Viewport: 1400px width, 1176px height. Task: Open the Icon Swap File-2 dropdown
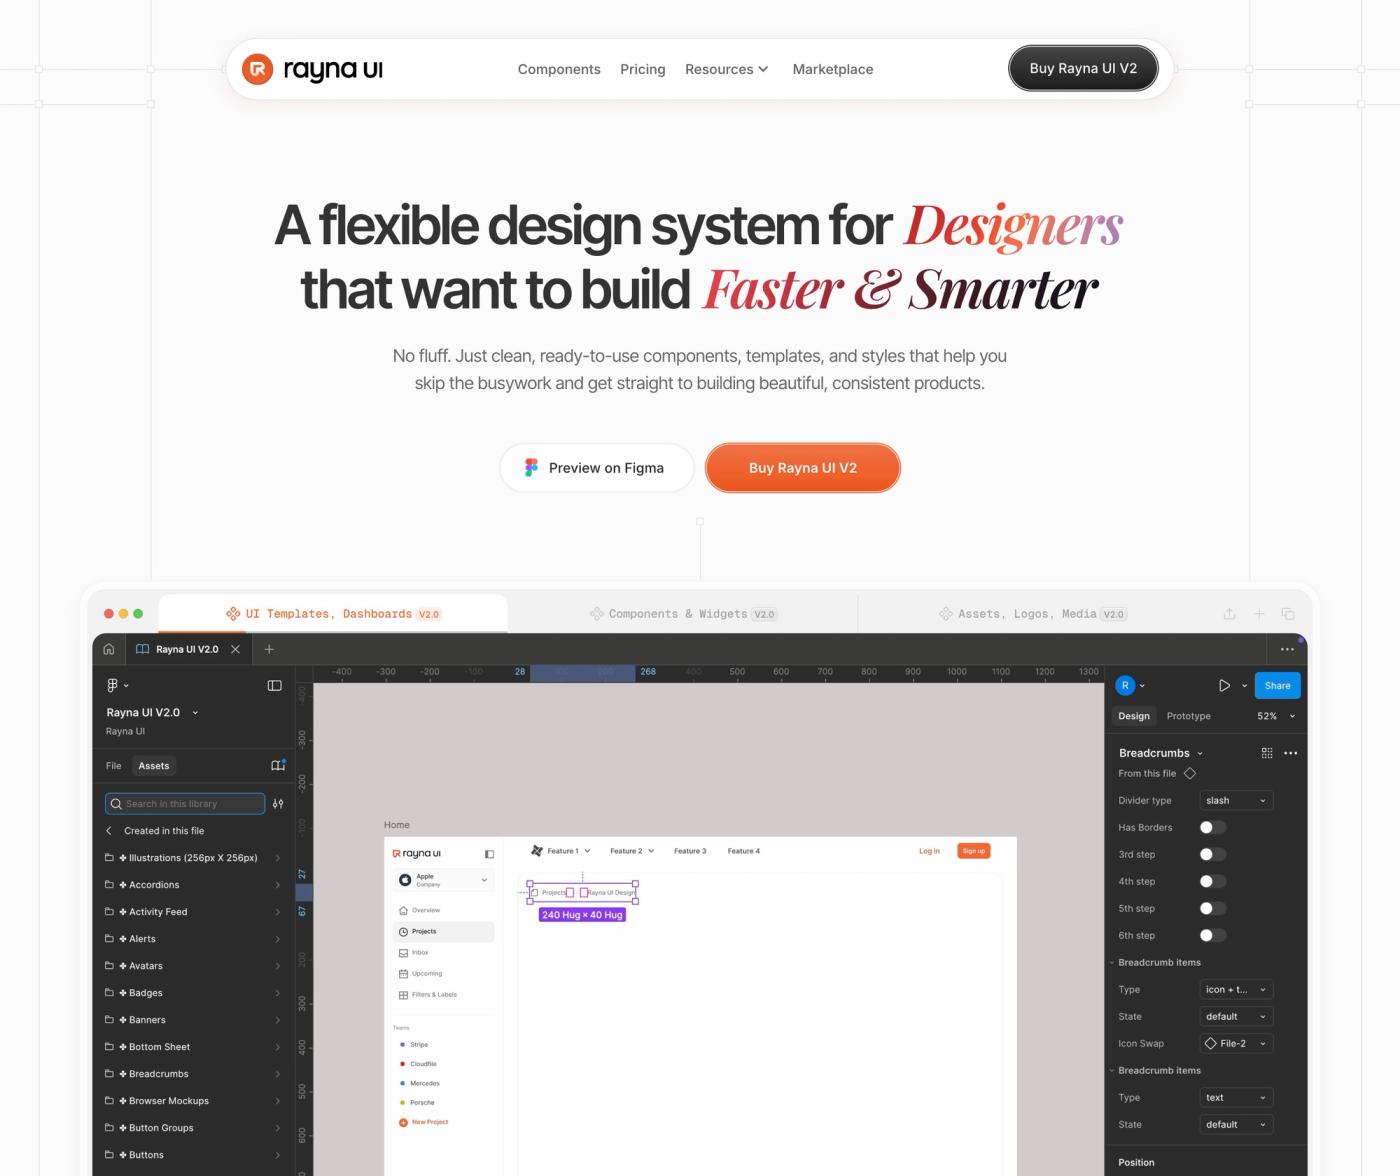[x=1236, y=1043]
